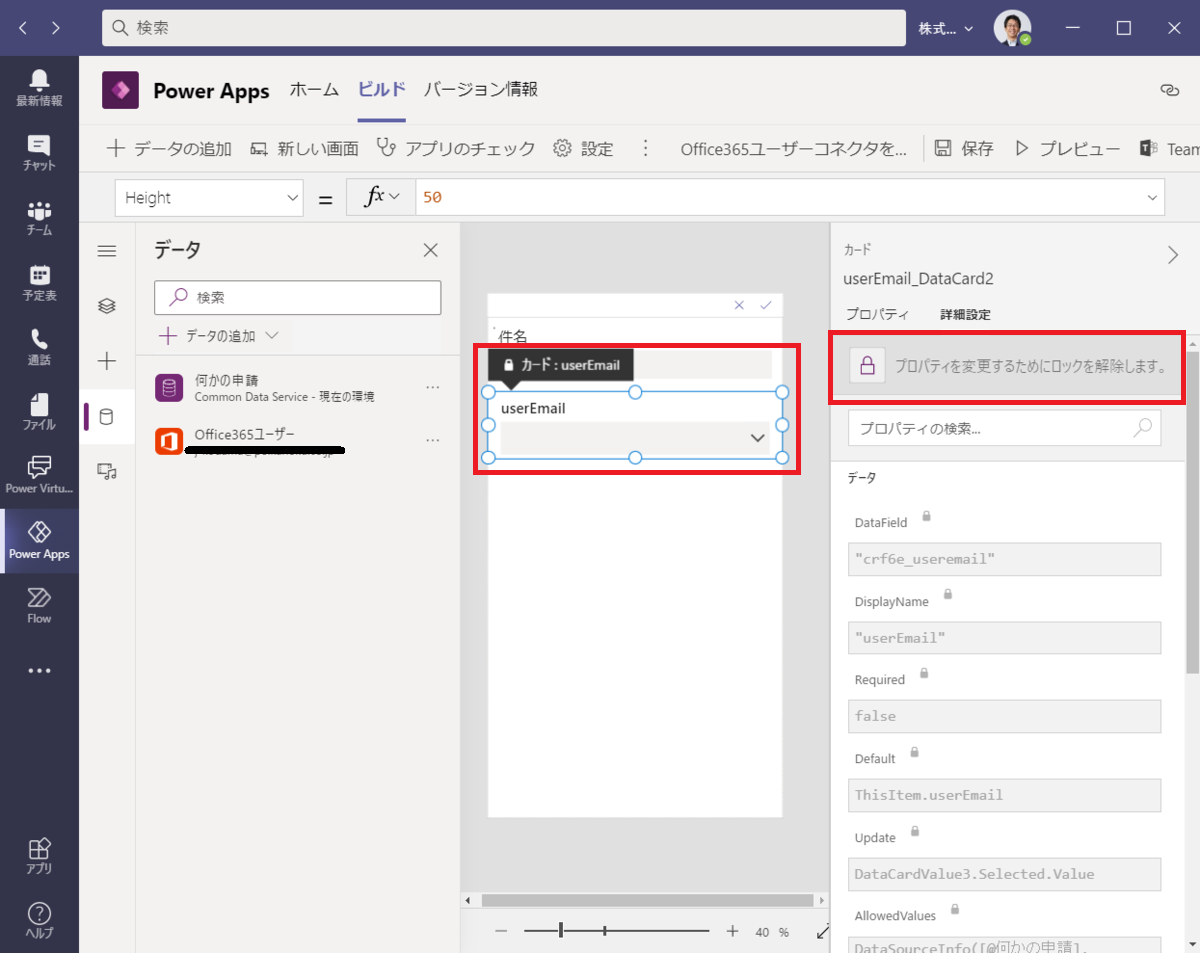The image size is (1200, 953).
Task: Zoom out with the minus button
Action: (x=501, y=931)
